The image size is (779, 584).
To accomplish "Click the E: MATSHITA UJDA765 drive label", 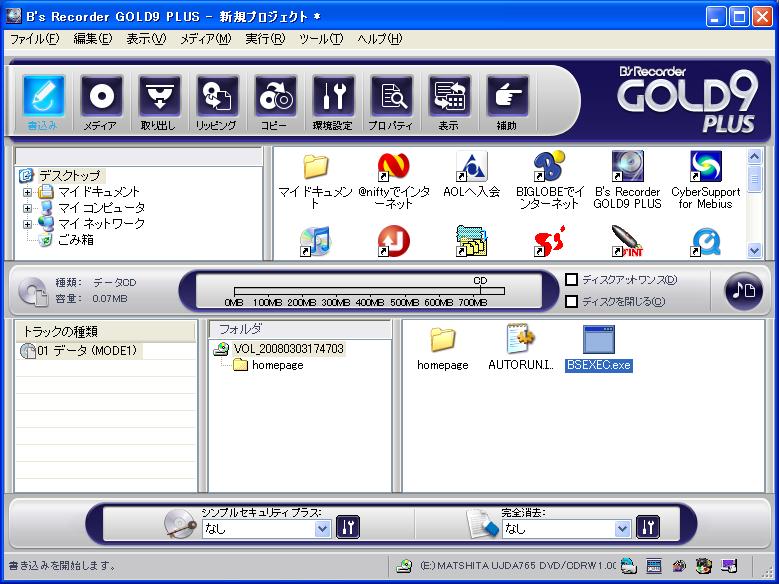I will (x=517, y=566).
